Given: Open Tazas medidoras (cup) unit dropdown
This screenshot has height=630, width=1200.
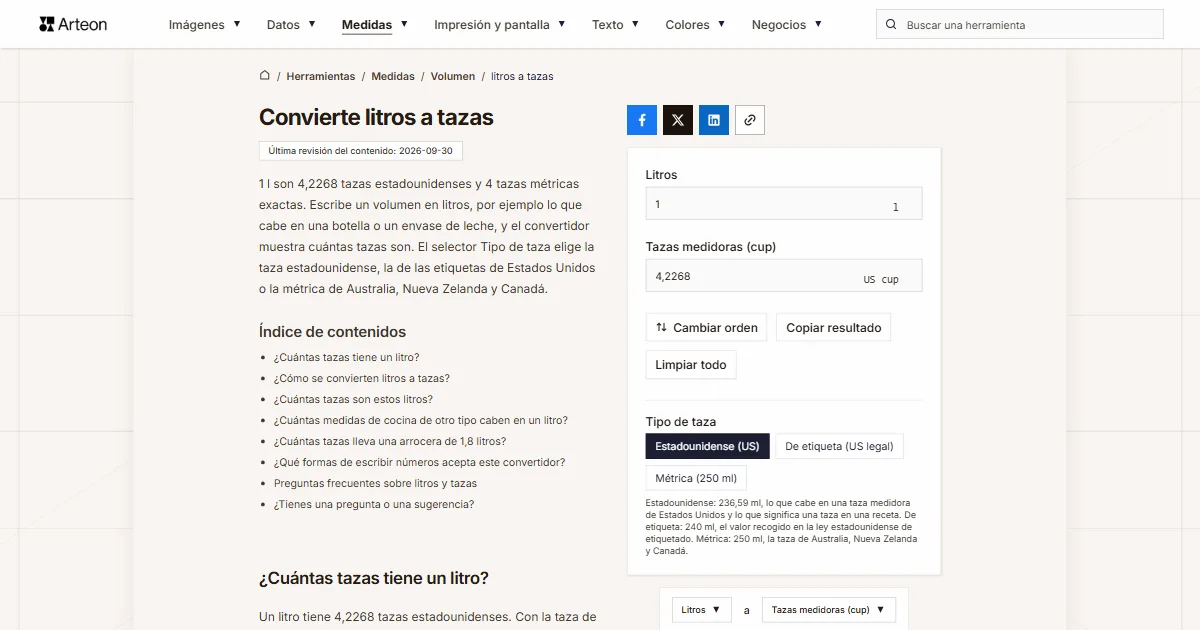Looking at the screenshot, I should pos(829,610).
